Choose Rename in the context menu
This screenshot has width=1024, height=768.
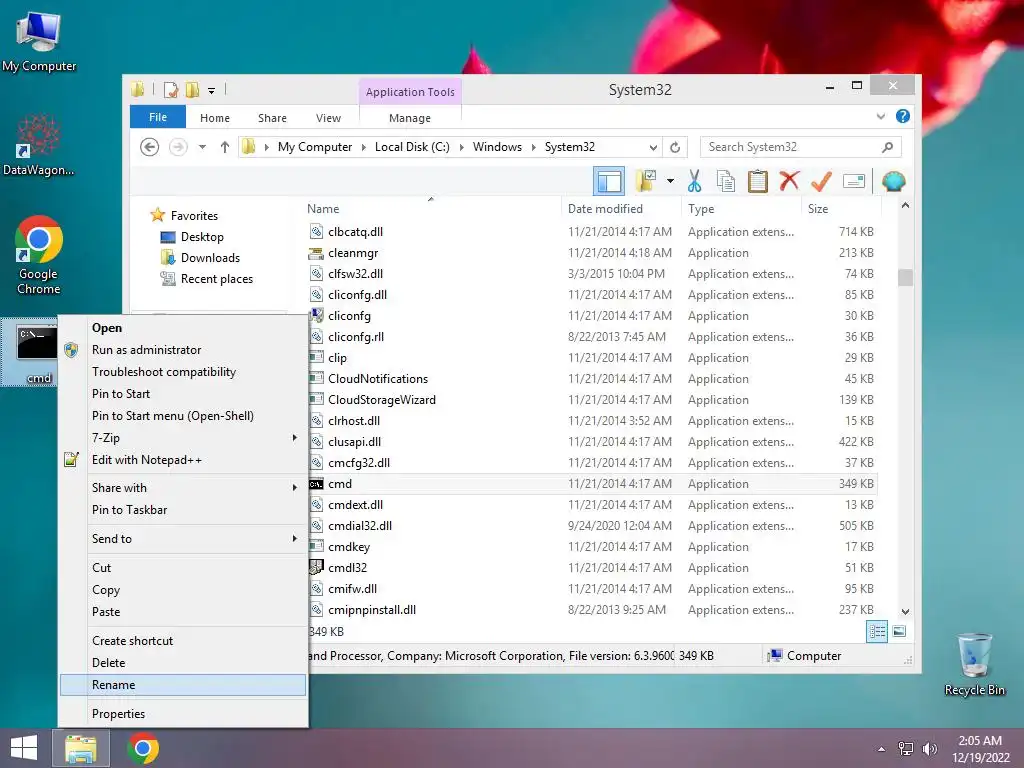(x=183, y=685)
